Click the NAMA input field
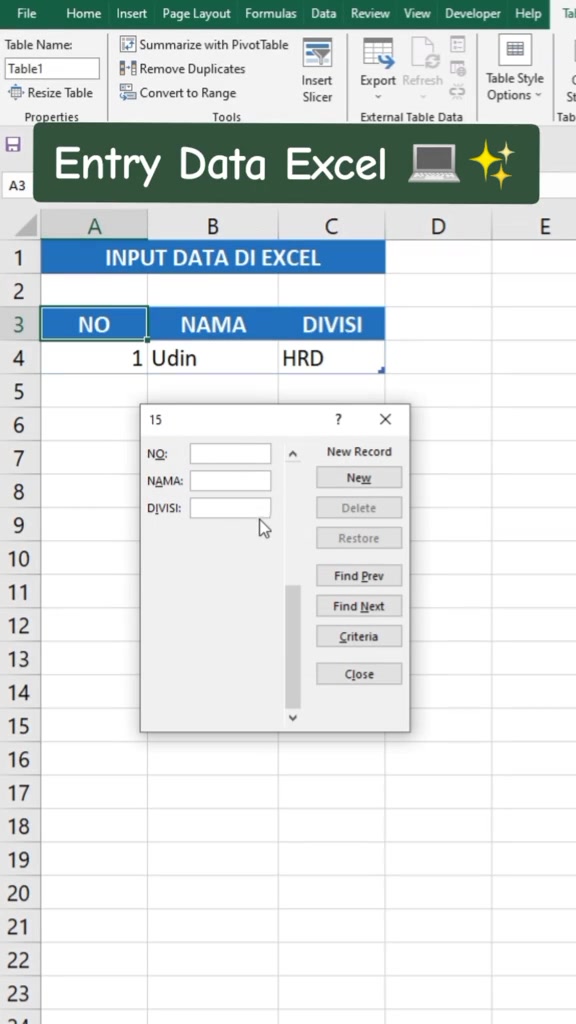This screenshot has width=576, height=1024. pyautogui.click(x=231, y=481)
